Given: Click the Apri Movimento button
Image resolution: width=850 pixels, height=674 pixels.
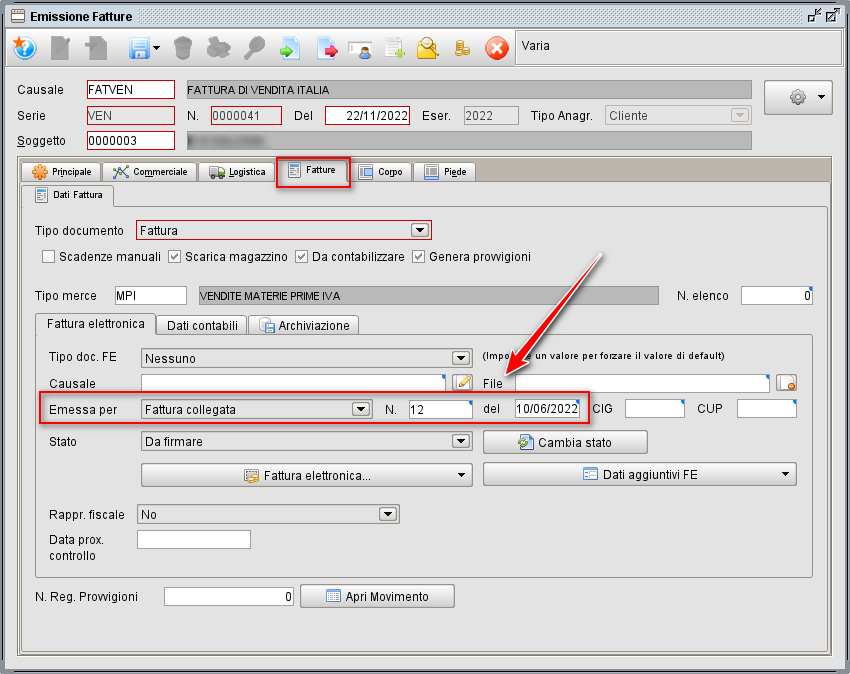Looking at the screenshot, I should click(x=377, y=597).
